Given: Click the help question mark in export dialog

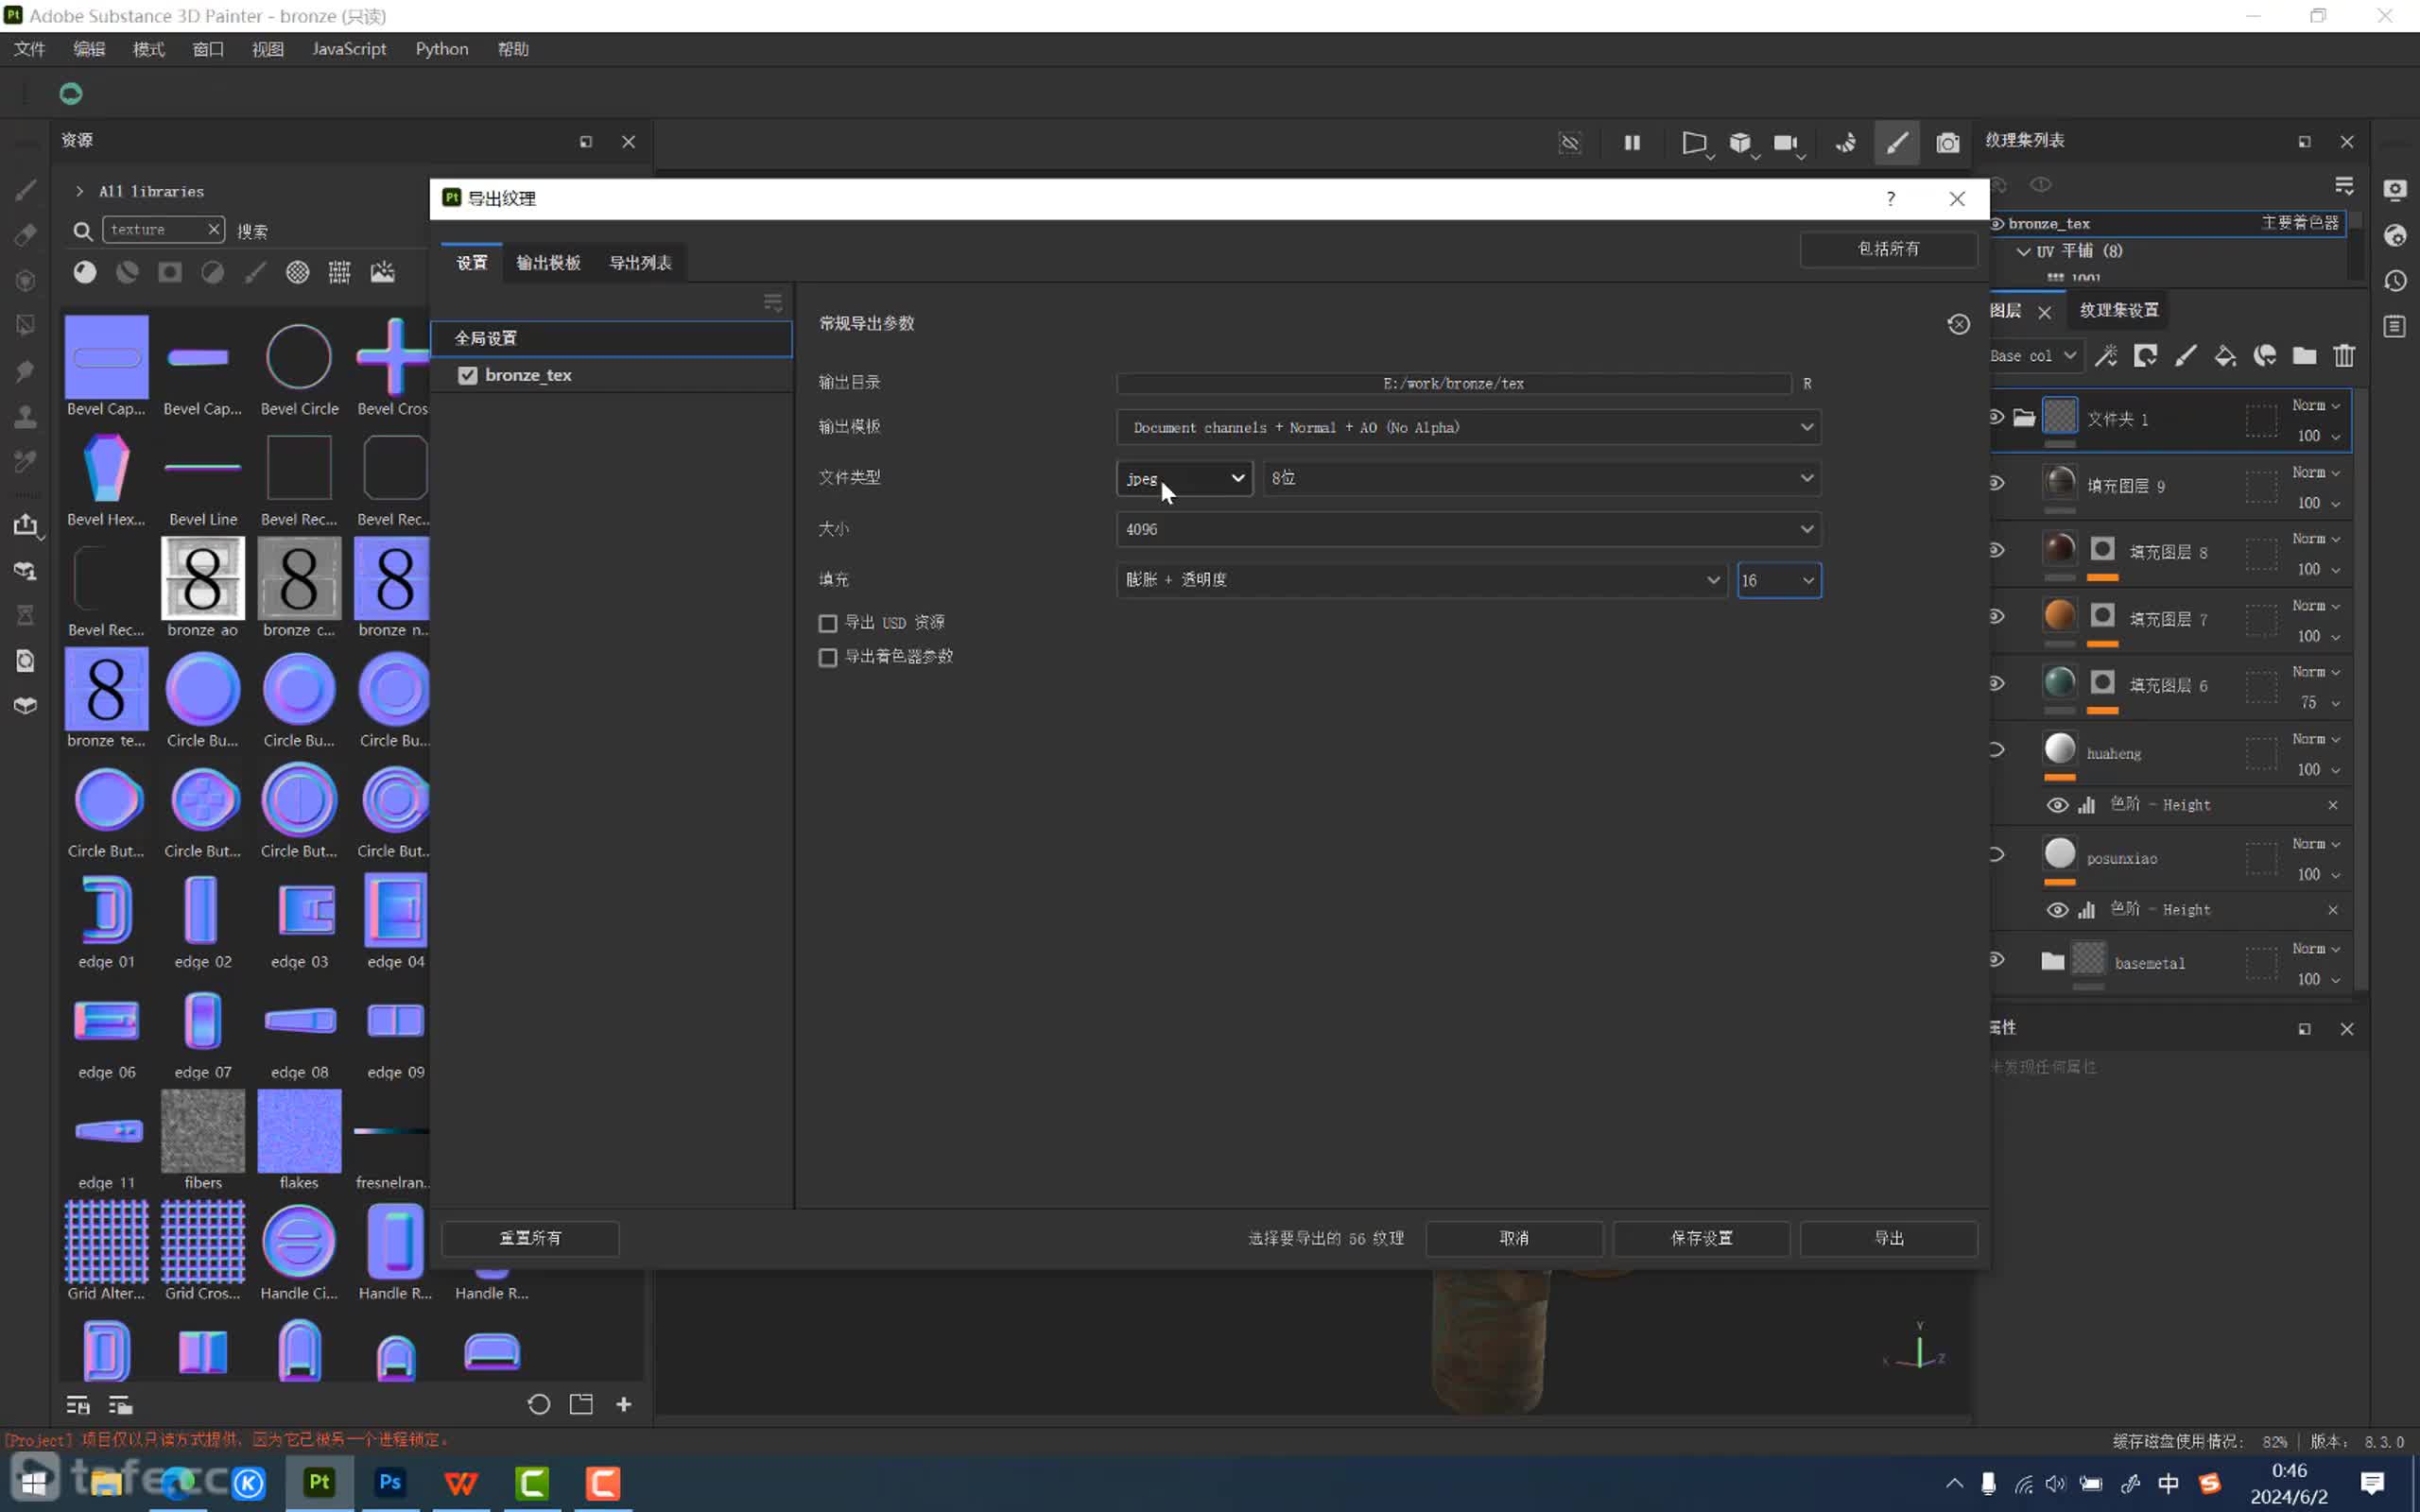Looking at the screenshot, I should [x=1890, y=199].
